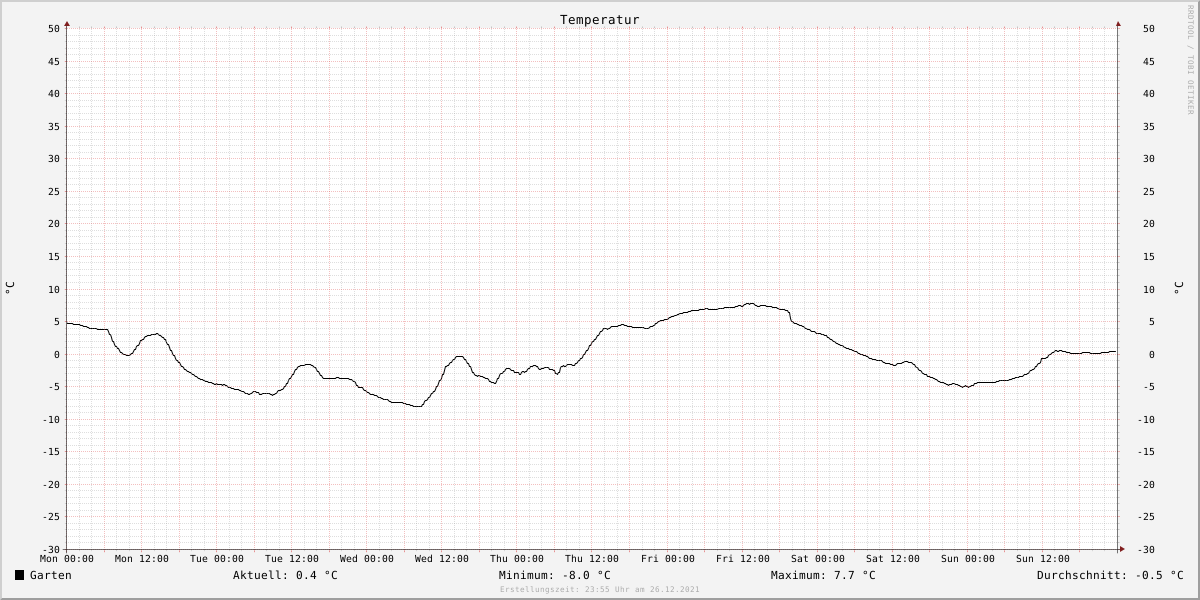Image resolution: width=1200 pixels, height=600 pixels.
Task: Click the Sun 00:00 axis label
Action: (968, 559)
